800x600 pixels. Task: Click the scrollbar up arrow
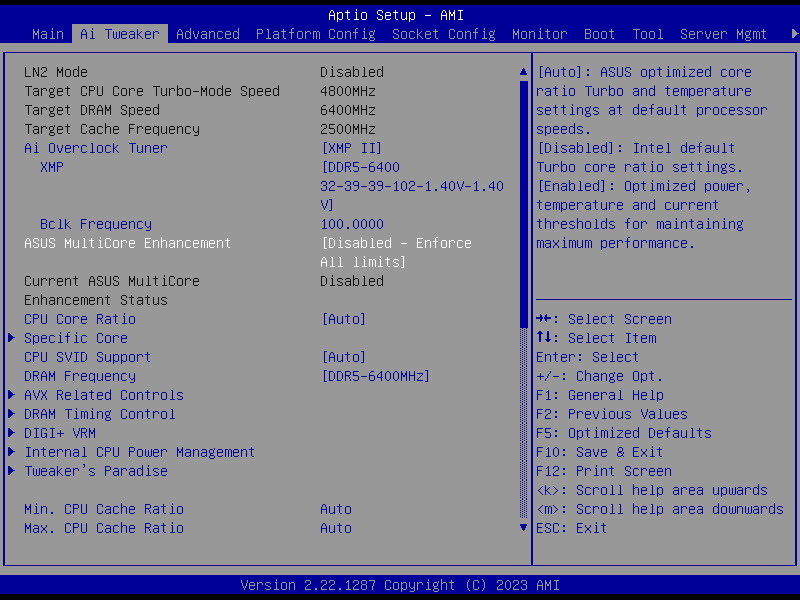tap(523, 72)
